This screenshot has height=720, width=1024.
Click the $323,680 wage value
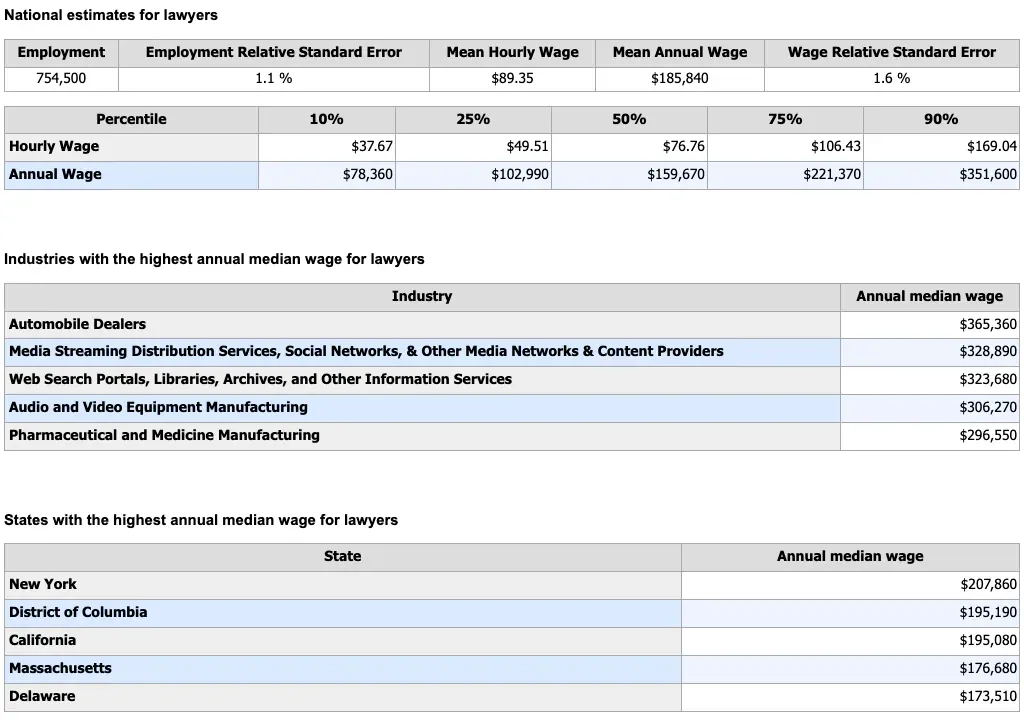click(x=988, y=380)
